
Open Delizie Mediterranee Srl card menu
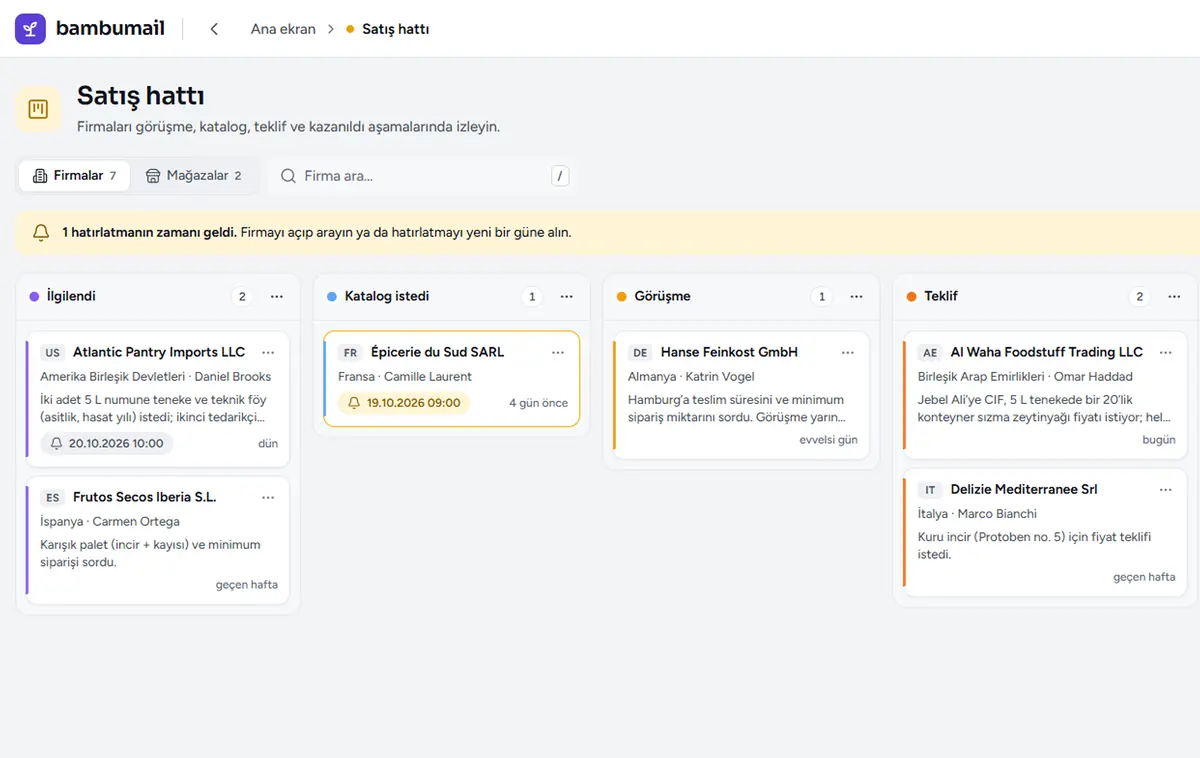click(1166, 489)
